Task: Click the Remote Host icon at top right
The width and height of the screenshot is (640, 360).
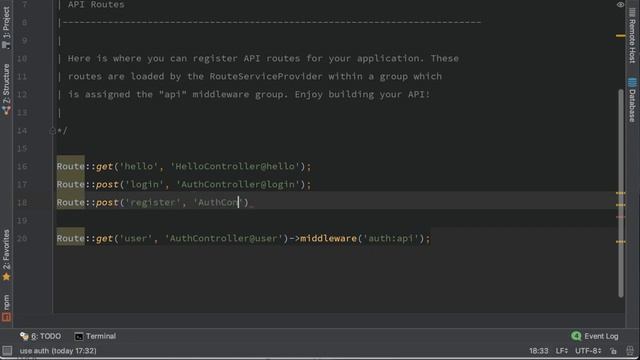Action: click(x=632, y=13)
